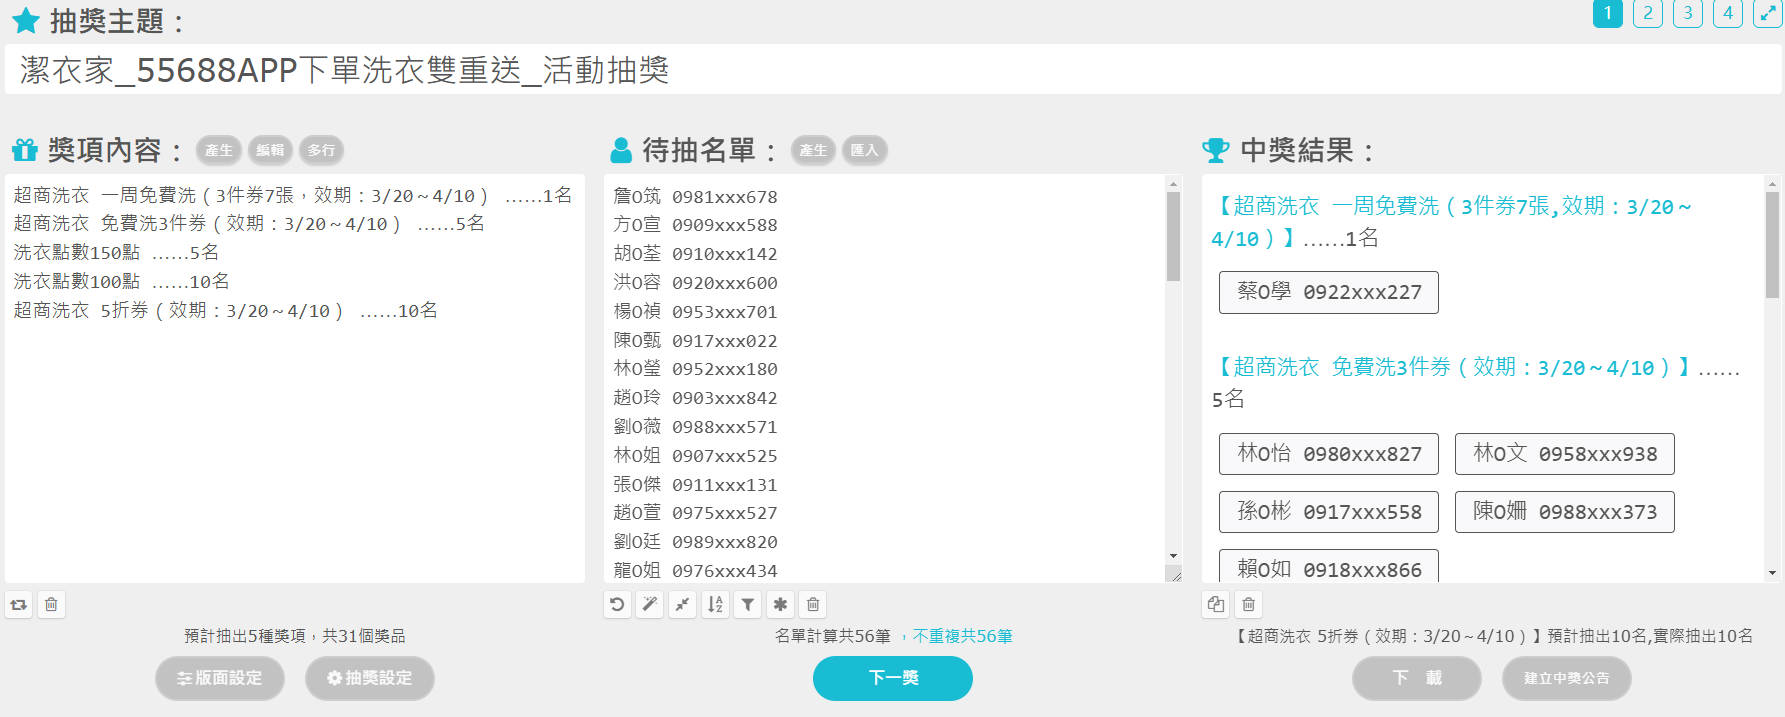
Task: Click candidate 劉O薇 0988xxx571
Action: point(695,427)
